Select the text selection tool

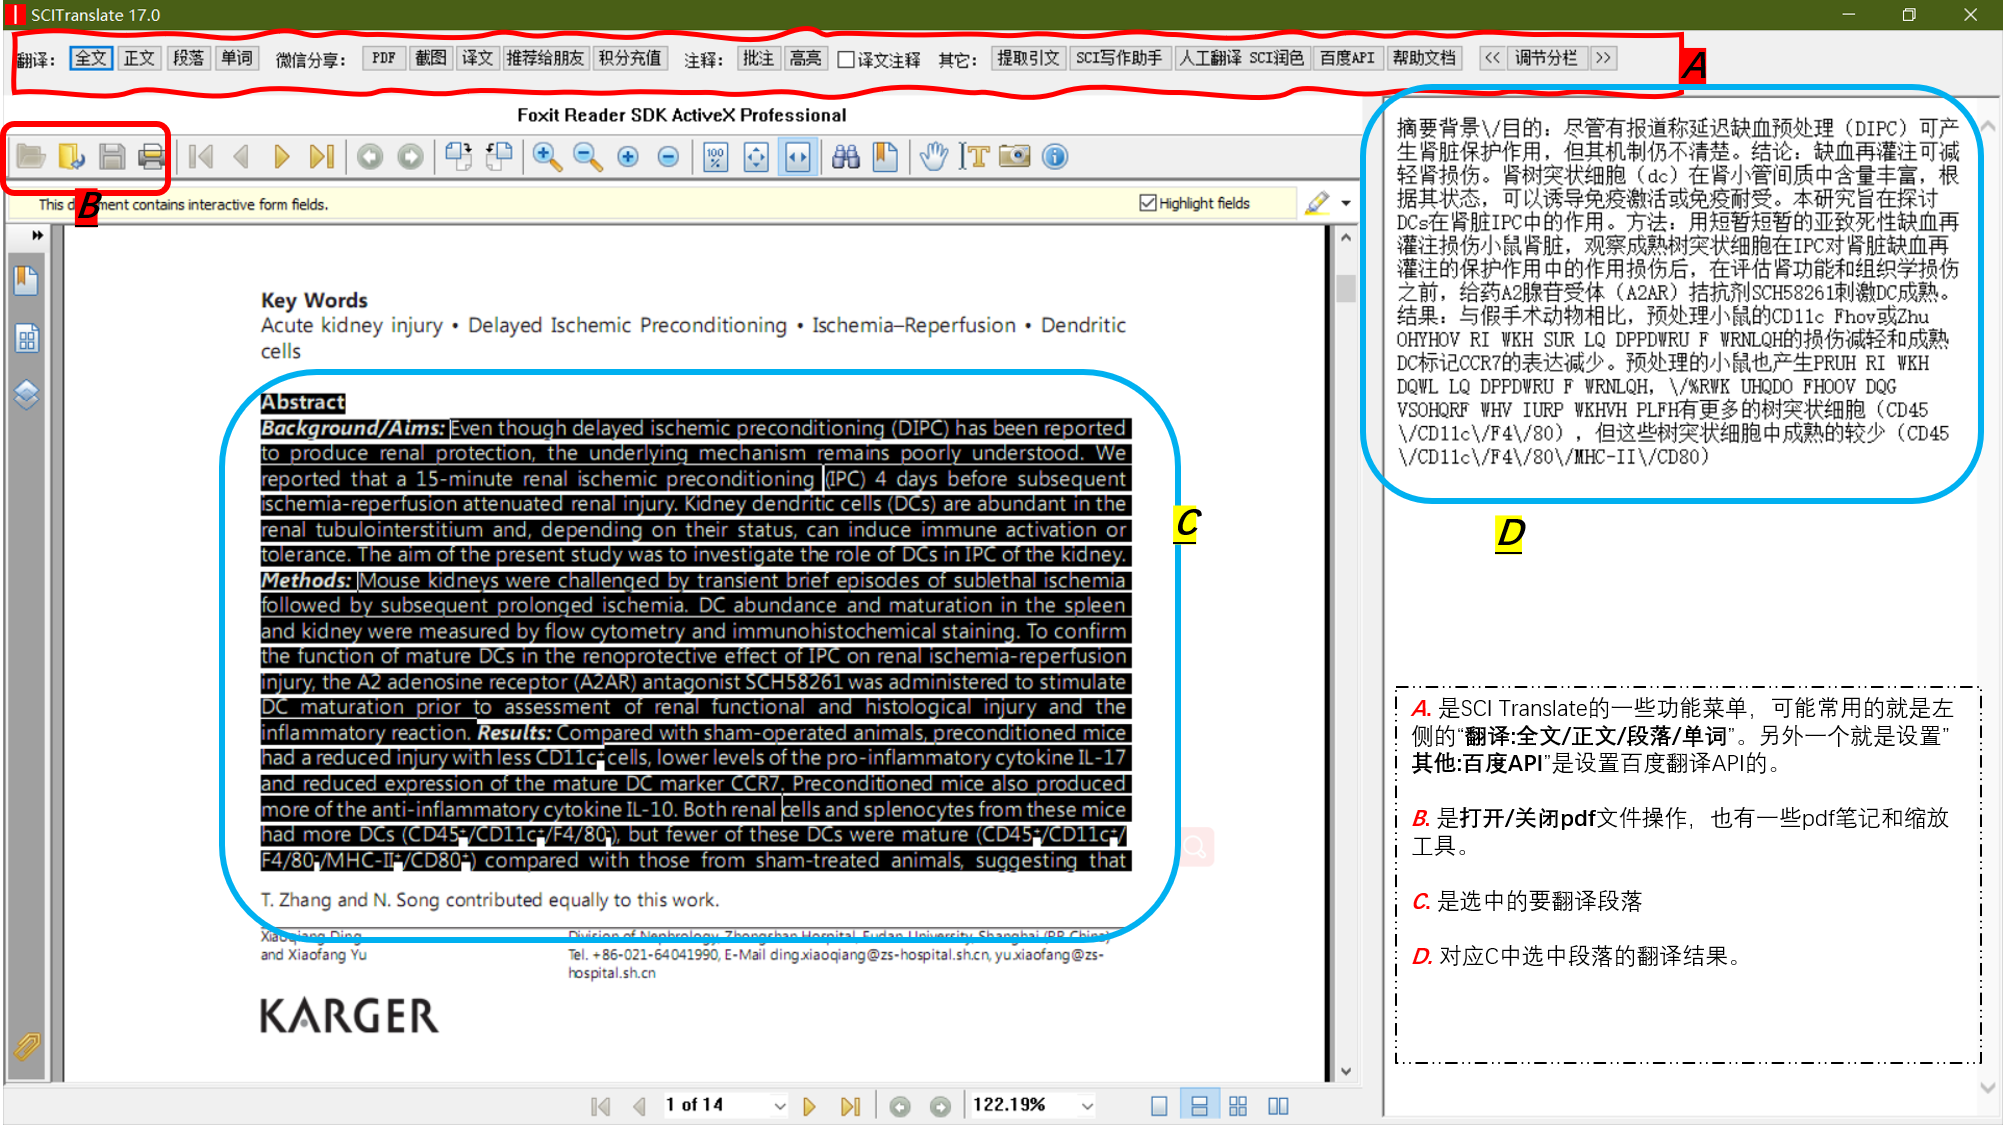(x=974, y=157)
